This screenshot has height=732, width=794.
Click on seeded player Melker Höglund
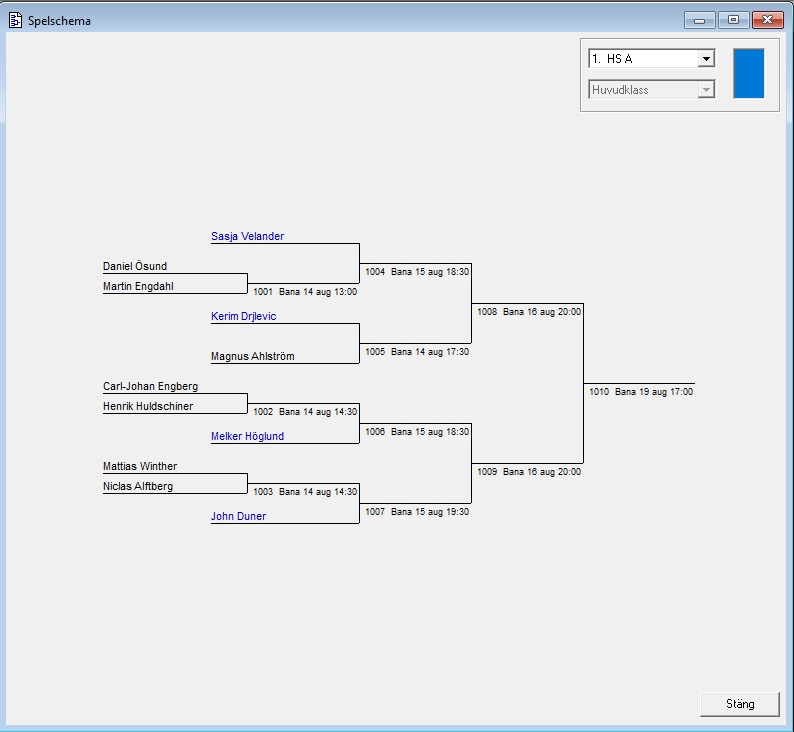pos(247,437)
